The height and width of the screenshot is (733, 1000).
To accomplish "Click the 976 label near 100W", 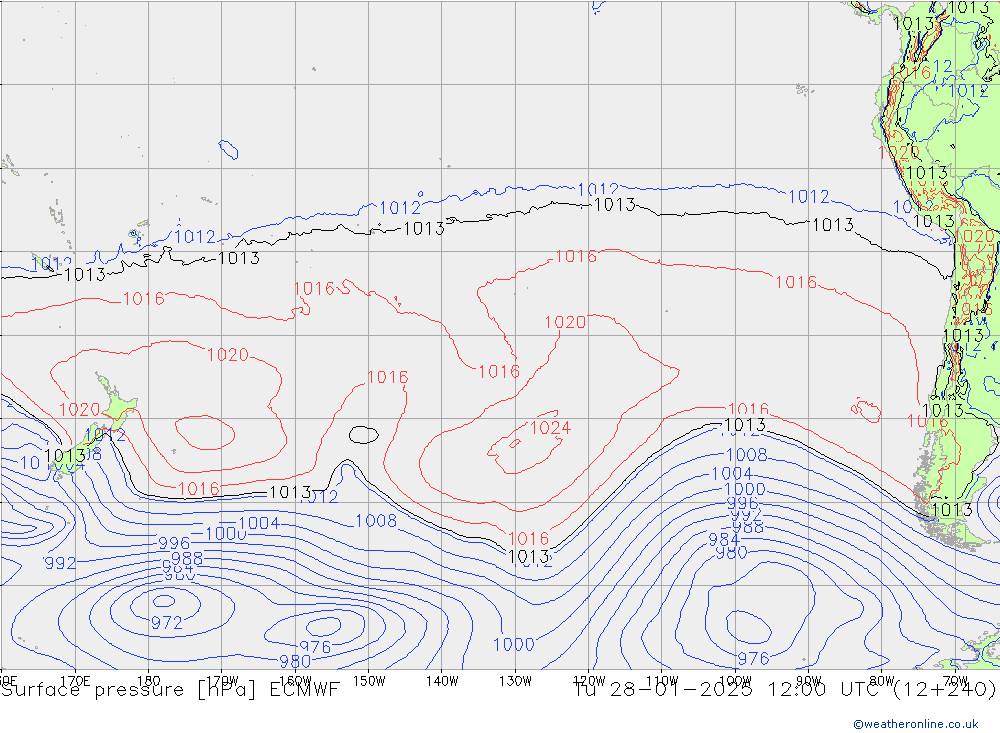I will tap(752, 658).
